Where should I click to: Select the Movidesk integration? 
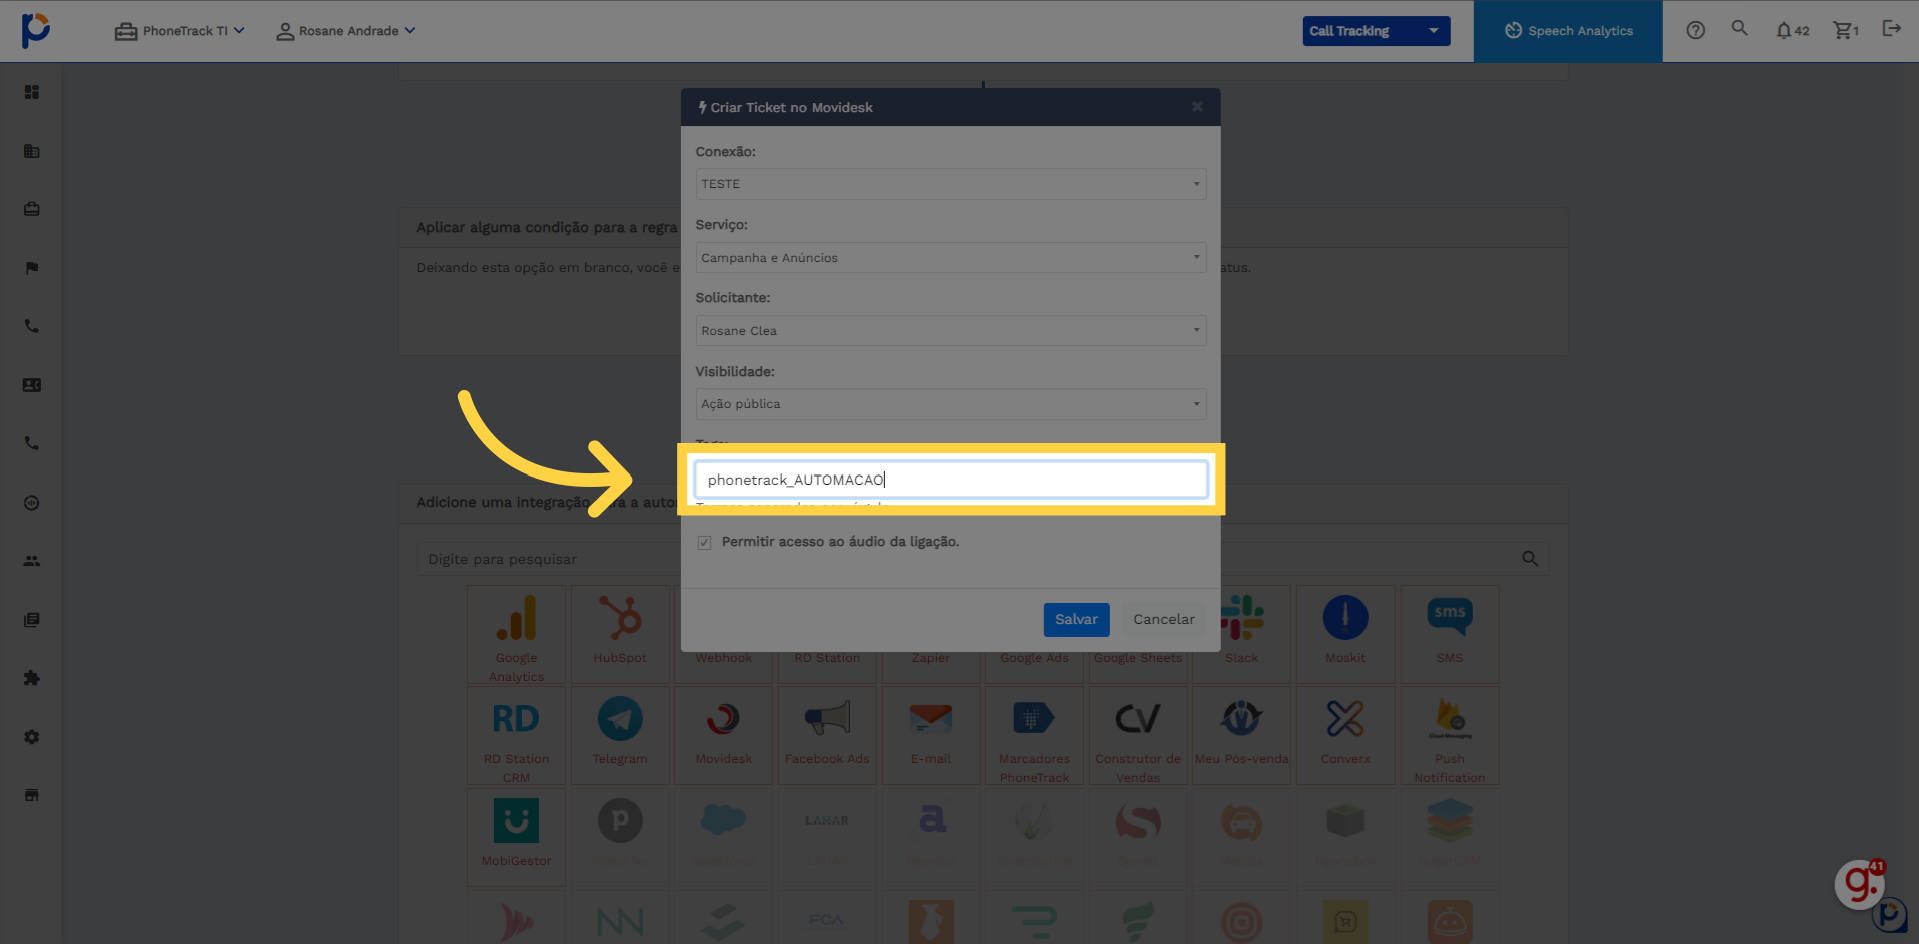pyautogui.click(x=724, y=736)
